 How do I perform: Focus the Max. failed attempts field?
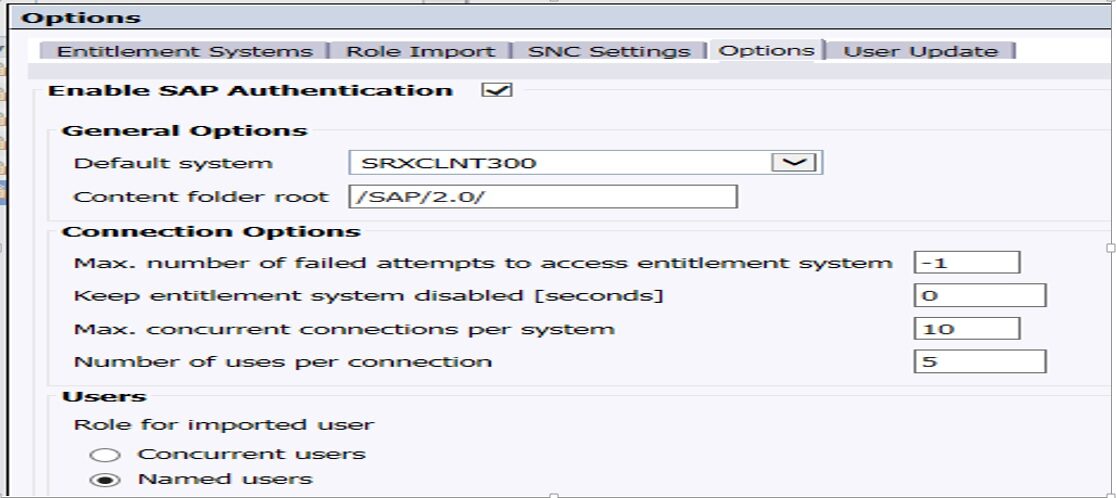[966, 263]
